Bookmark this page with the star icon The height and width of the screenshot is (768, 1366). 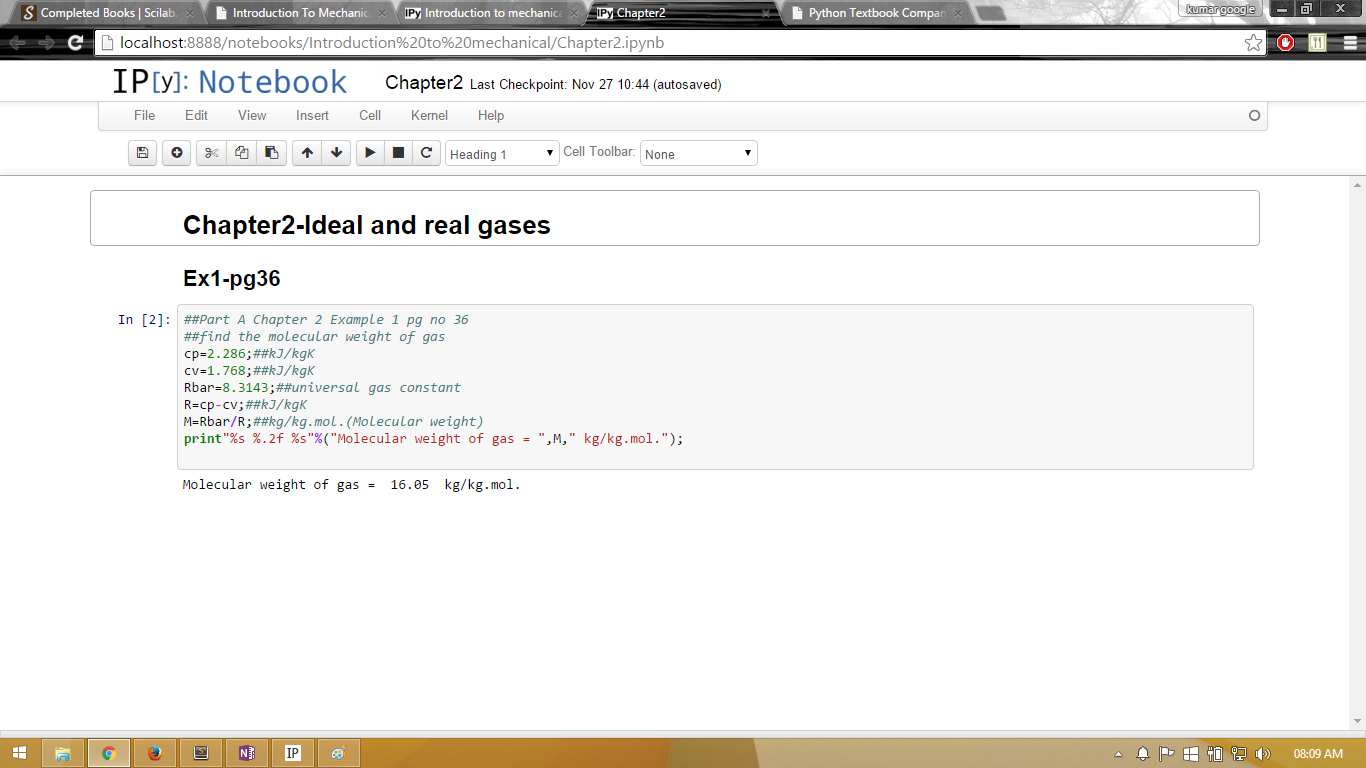(x=1253, y=43)
